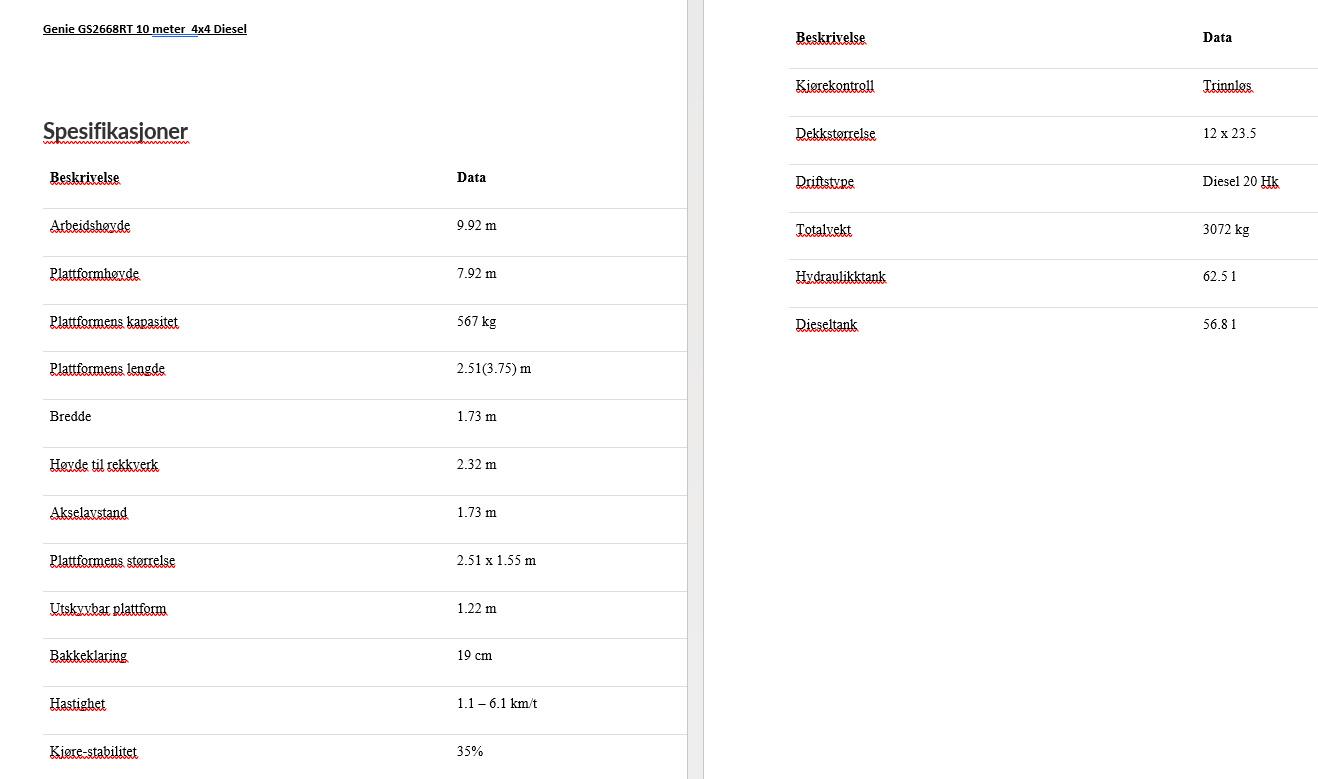Click the Diesel 20 Hk value
This screenshot has width=1318, height=779.
point(1240,182)
